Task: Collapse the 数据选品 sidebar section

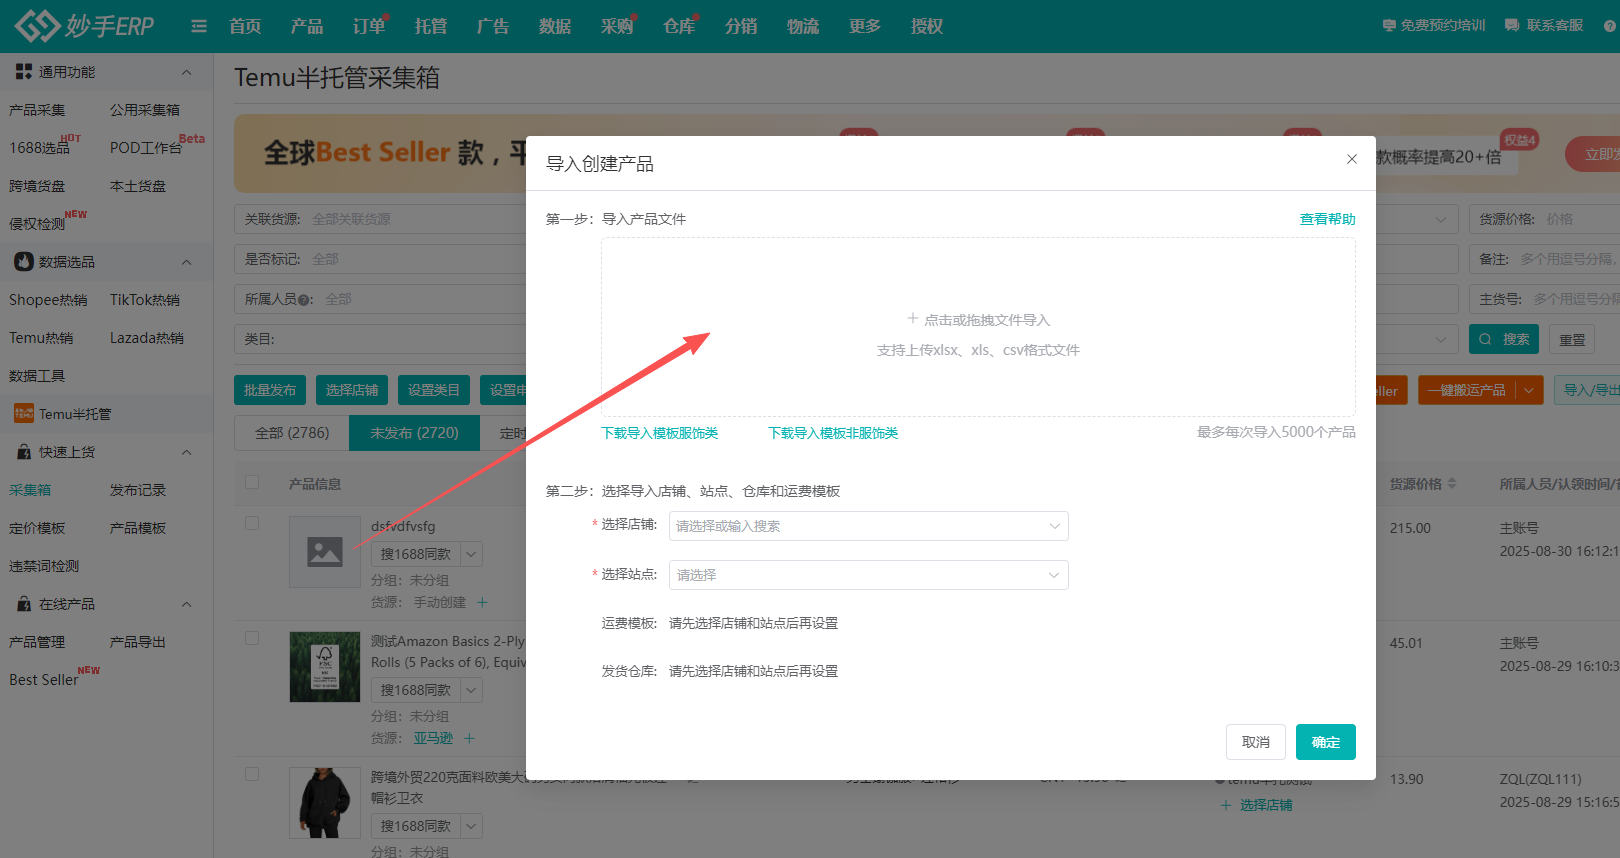Action: 186,262
